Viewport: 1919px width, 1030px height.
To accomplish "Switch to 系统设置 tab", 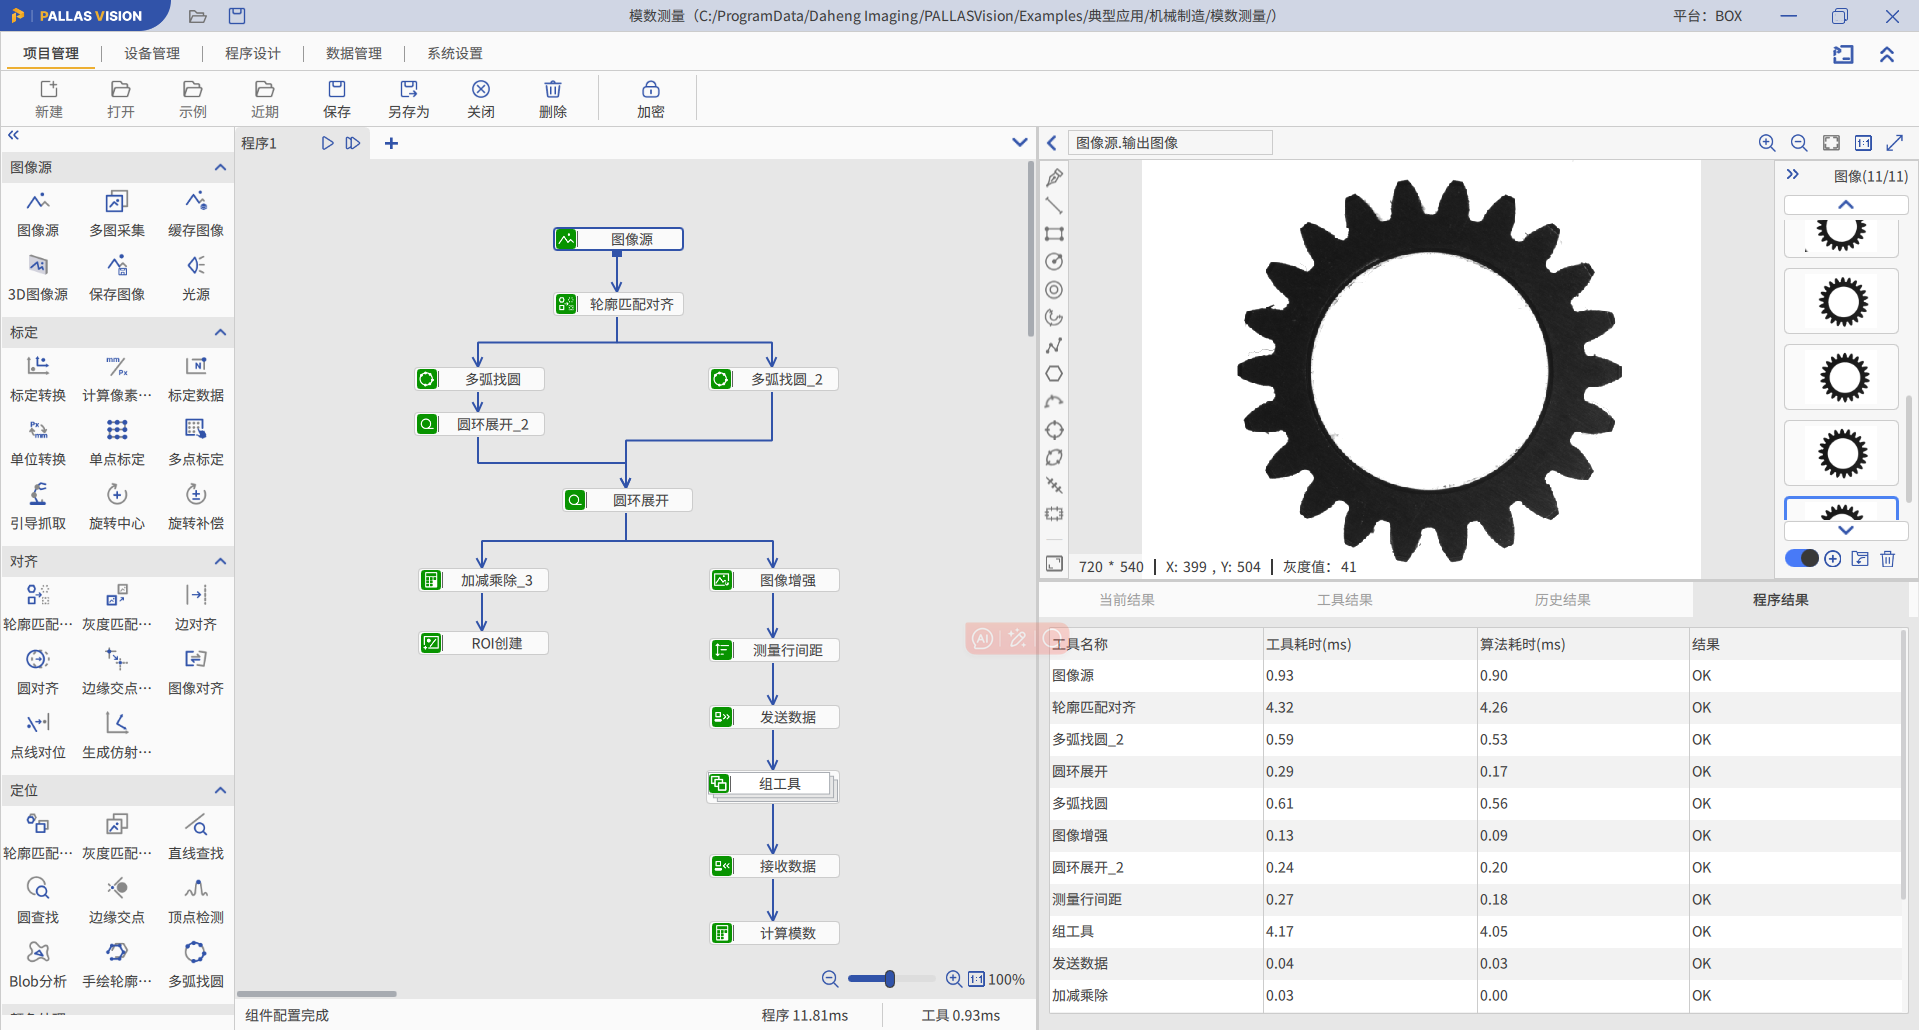I will (455, 53).
